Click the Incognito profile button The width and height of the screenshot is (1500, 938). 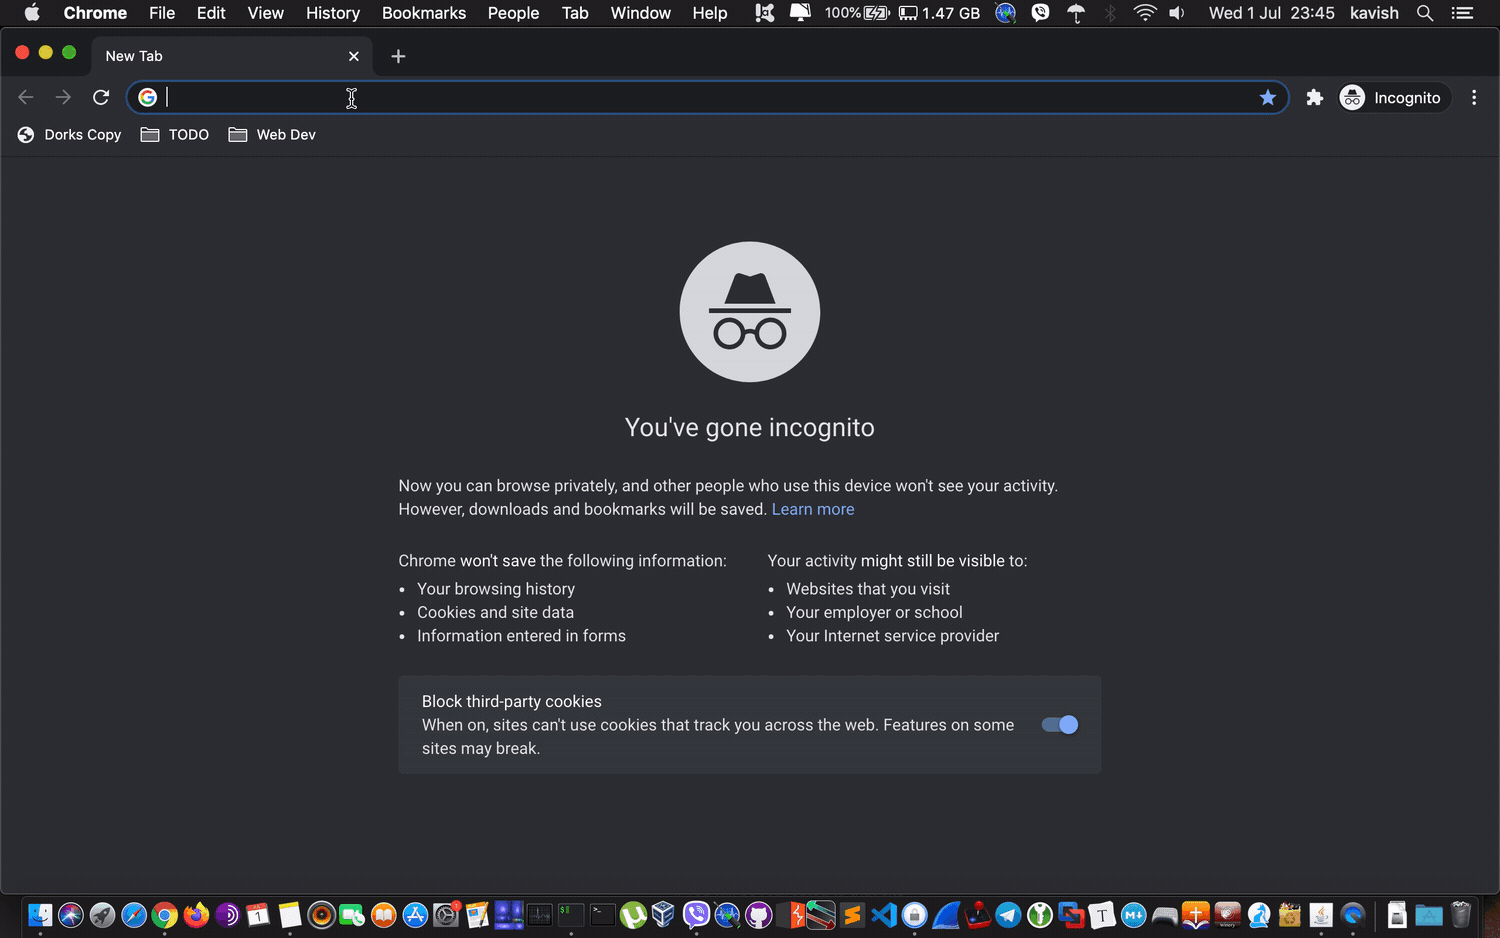click(1394, 98)
